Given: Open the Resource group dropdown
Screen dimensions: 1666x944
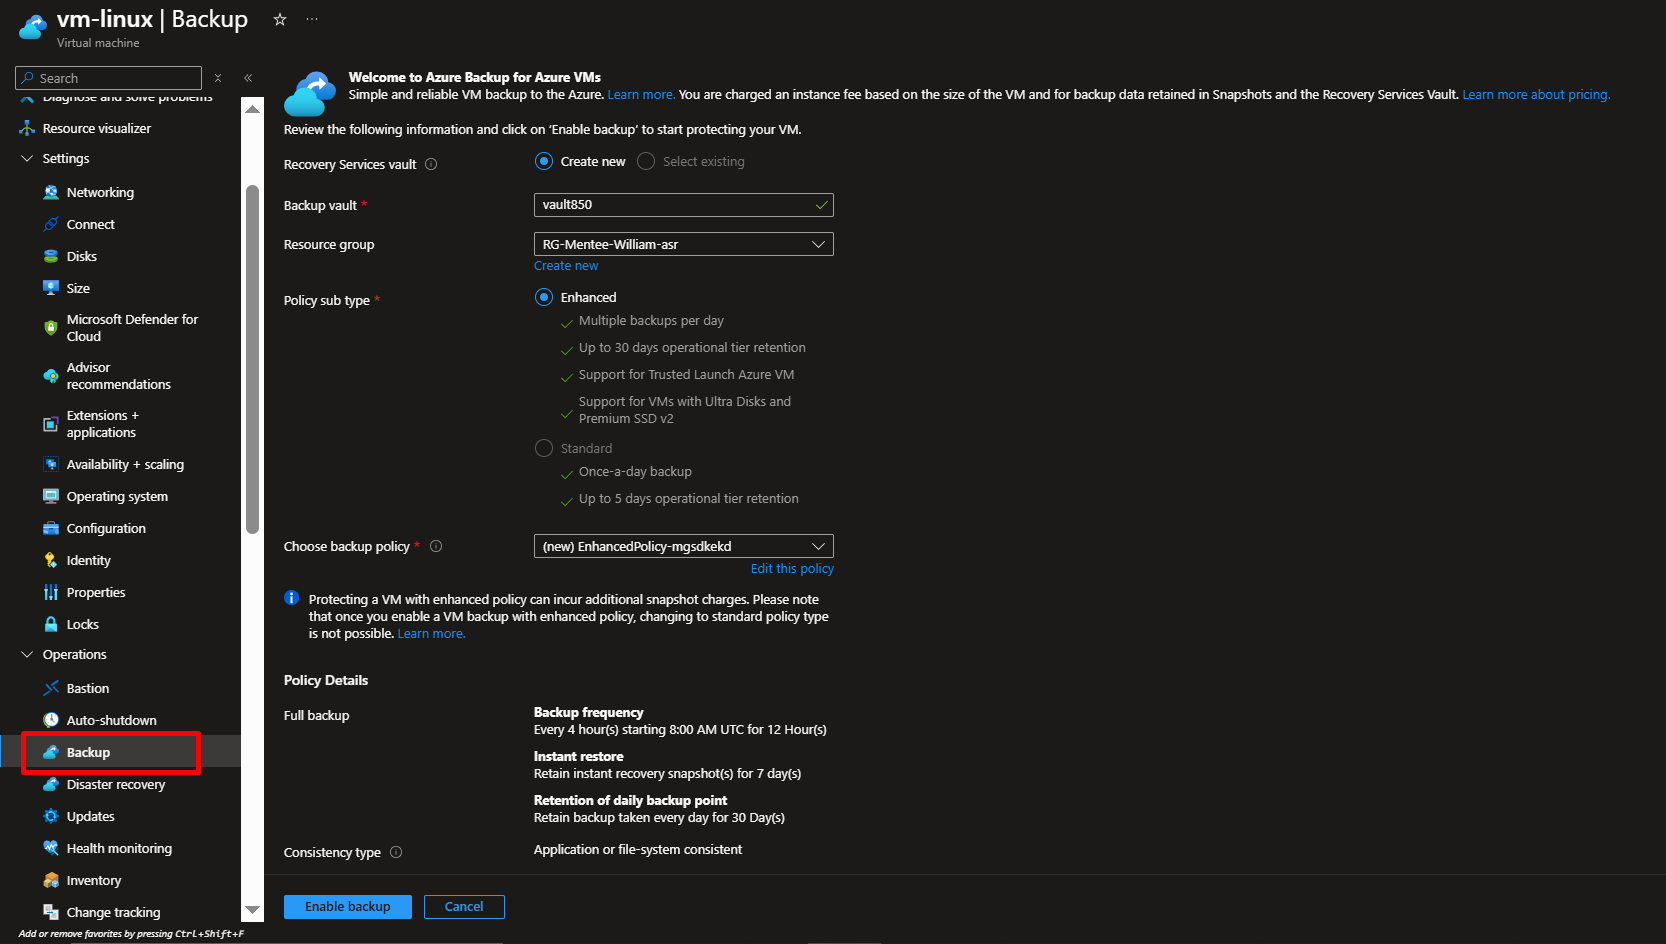Looking at the screenshot, I should 683,244.
